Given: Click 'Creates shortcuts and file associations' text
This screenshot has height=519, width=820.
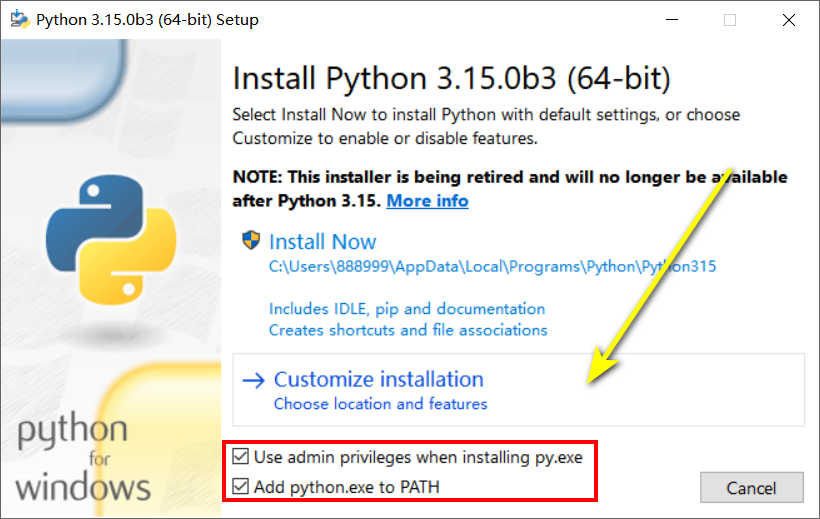Looking at the screenshot, I should coord(408,330).
